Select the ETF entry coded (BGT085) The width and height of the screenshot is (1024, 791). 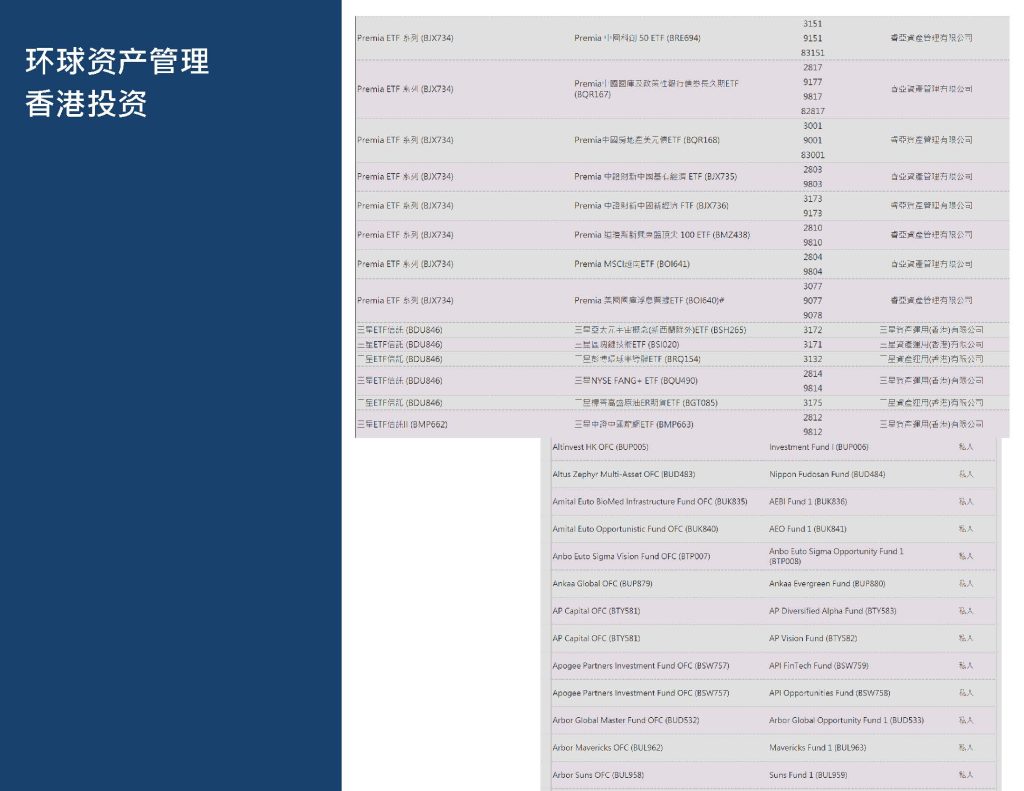coord(645,402)
